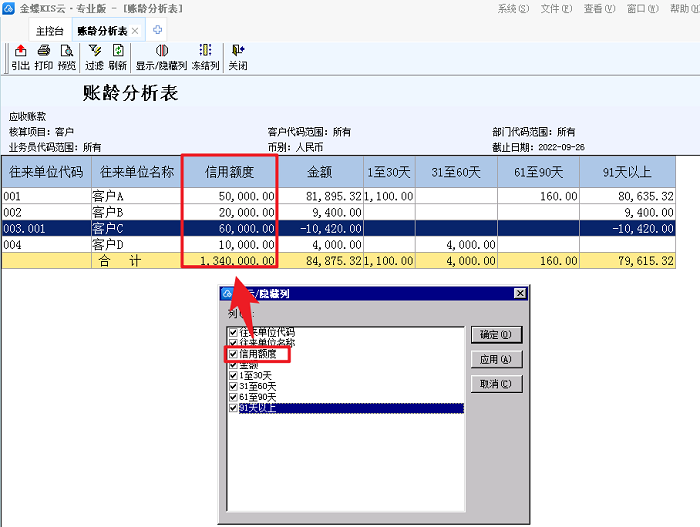The width and height of the screenshot is (700, 527).
Task: Add a new tab with plus icon
Action: 157,30
